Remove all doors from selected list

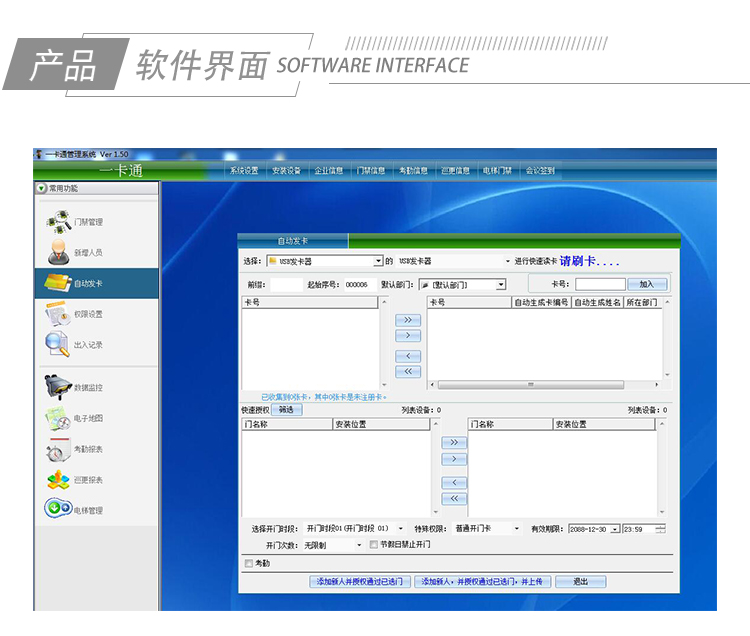coord(454,499)
